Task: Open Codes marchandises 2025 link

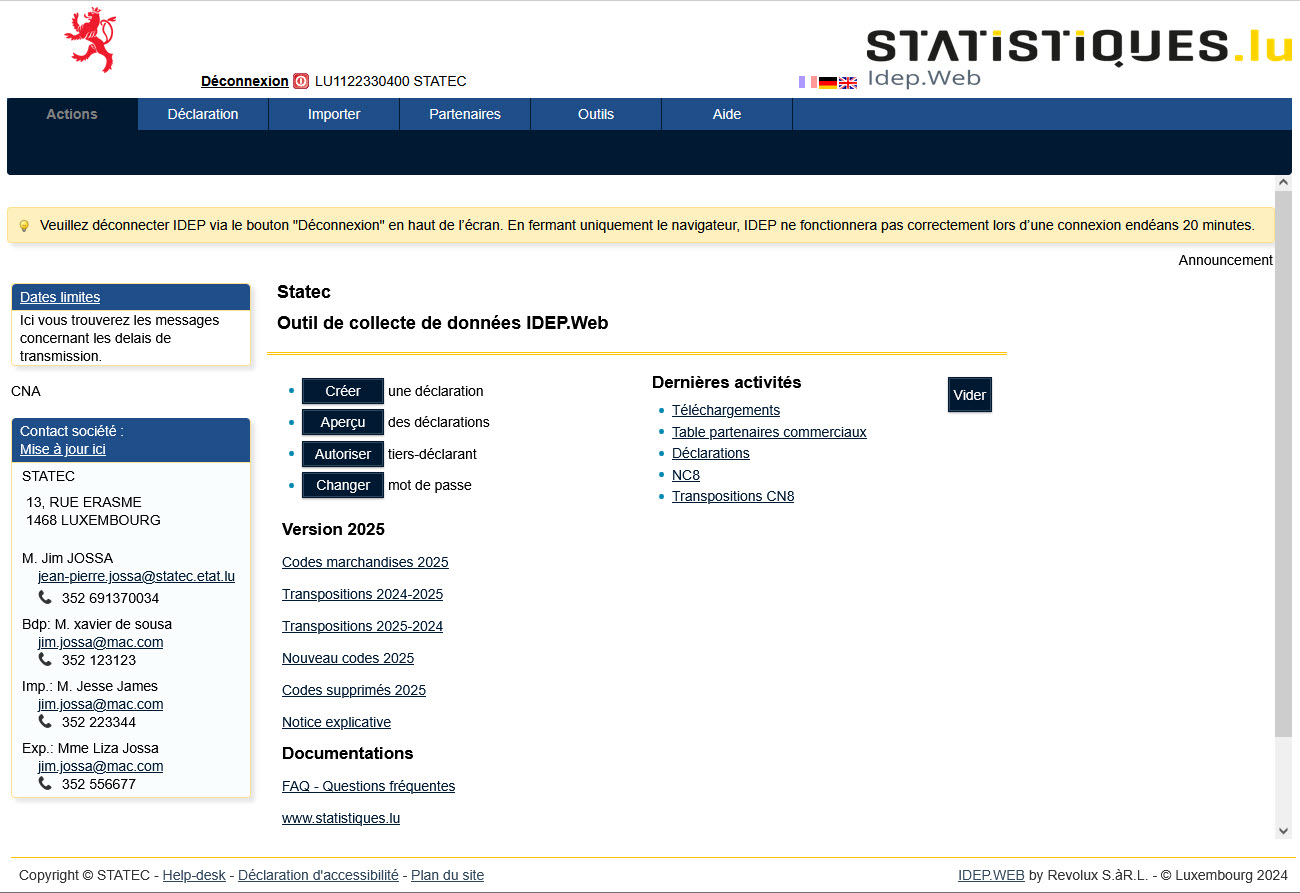Action: [x=365, y=562]
